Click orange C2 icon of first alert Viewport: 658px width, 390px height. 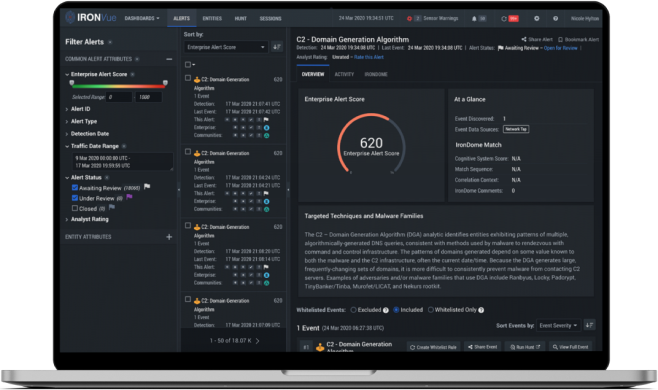(197, 79)
